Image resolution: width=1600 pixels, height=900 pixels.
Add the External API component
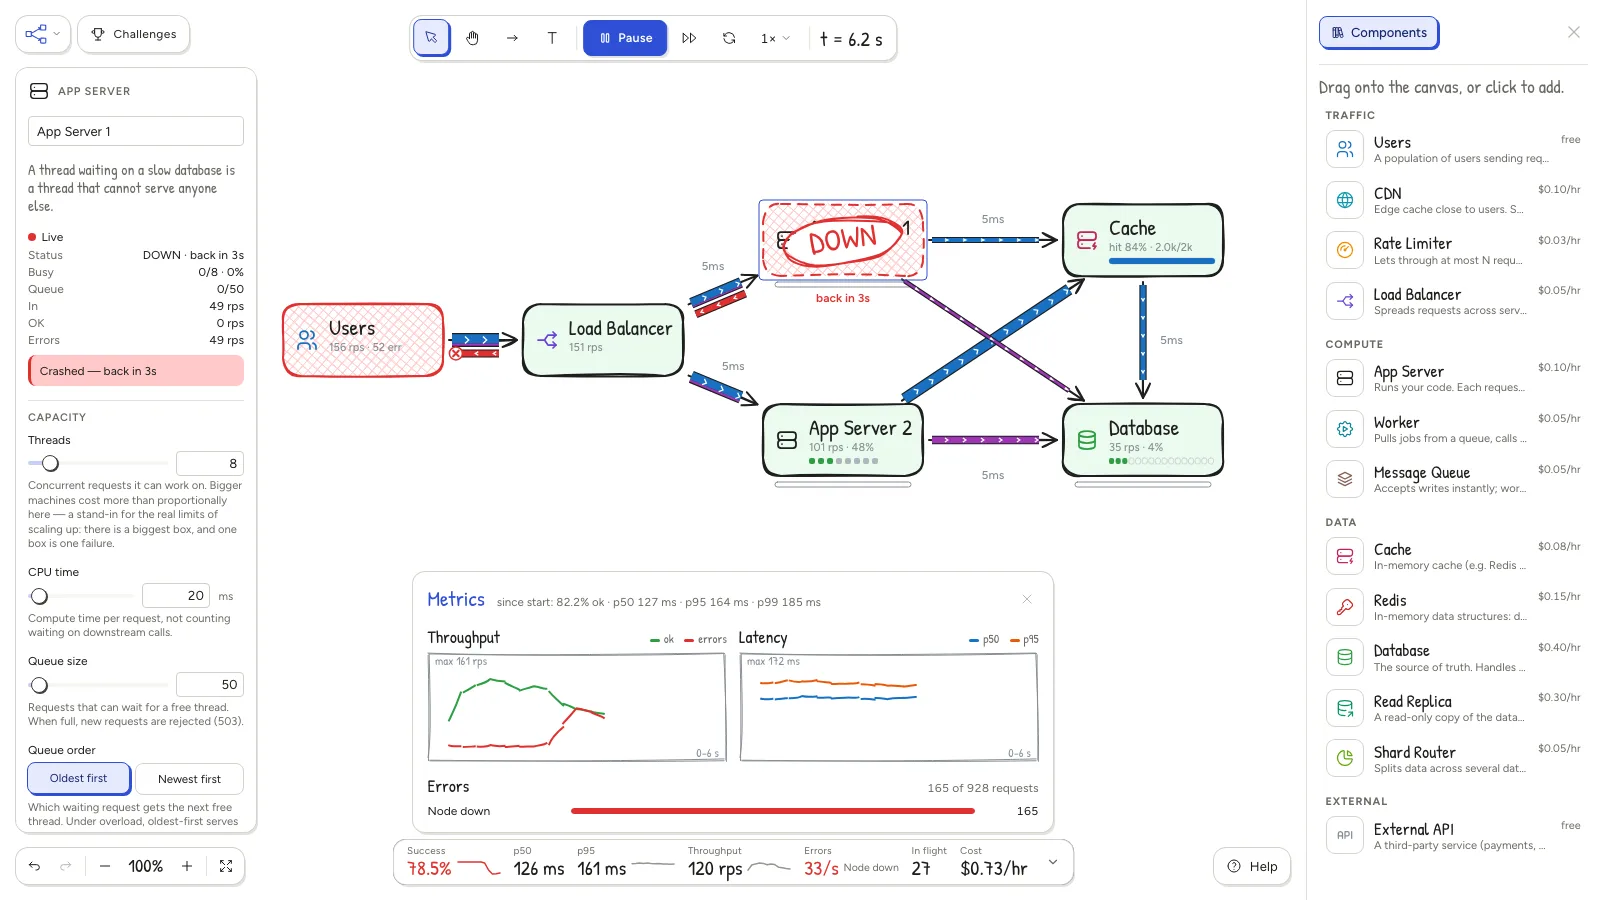(1453, 836)
